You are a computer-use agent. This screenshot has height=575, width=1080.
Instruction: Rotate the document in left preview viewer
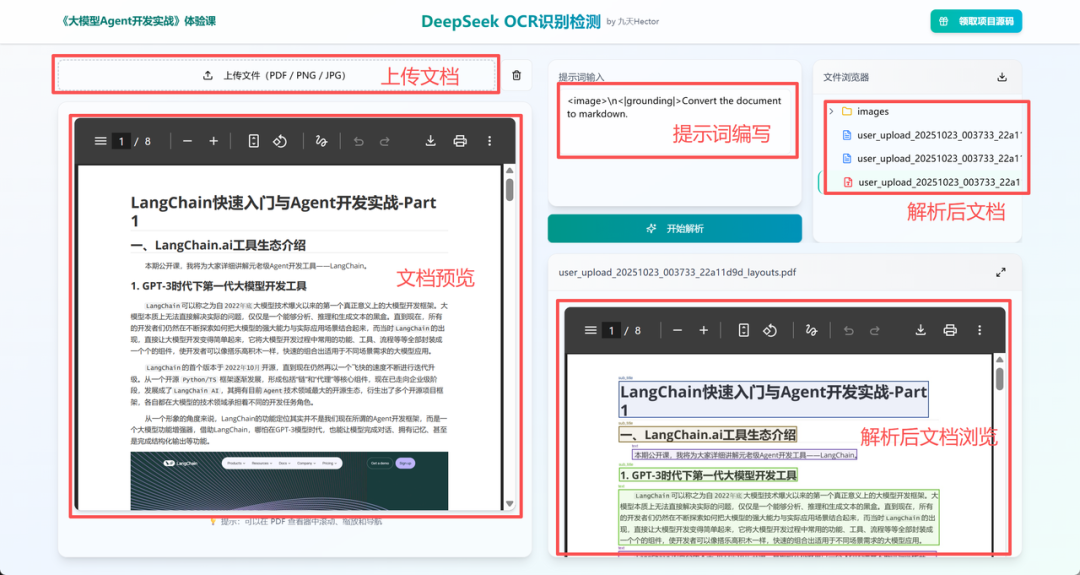pyautogui.click(x=280, y=141)
